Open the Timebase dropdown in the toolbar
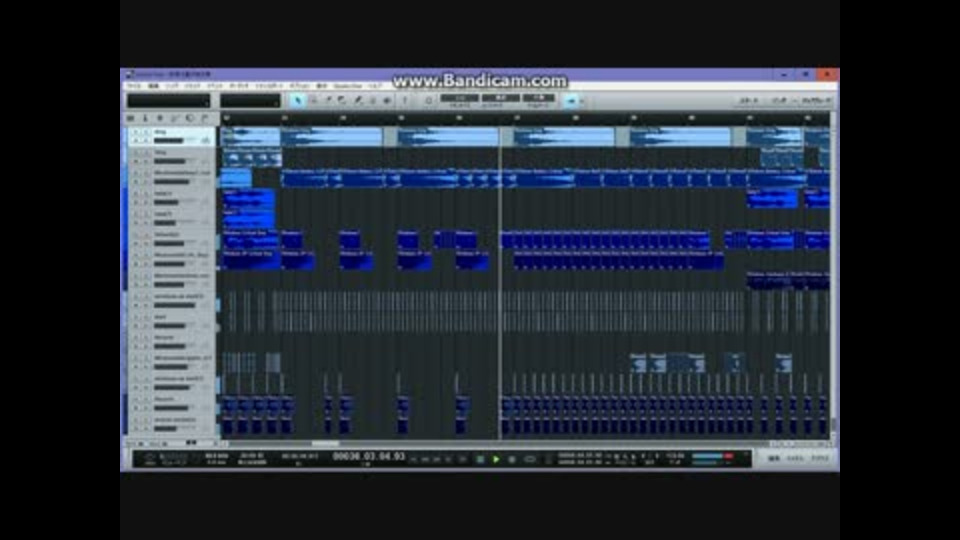960x540 pixels. [x=501, y=98]
